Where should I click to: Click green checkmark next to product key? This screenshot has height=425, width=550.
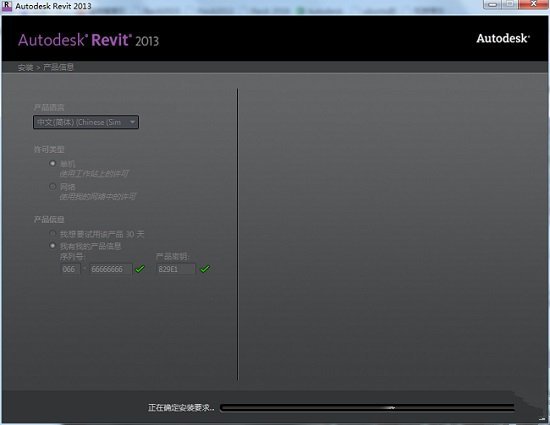tap(205, 269)
